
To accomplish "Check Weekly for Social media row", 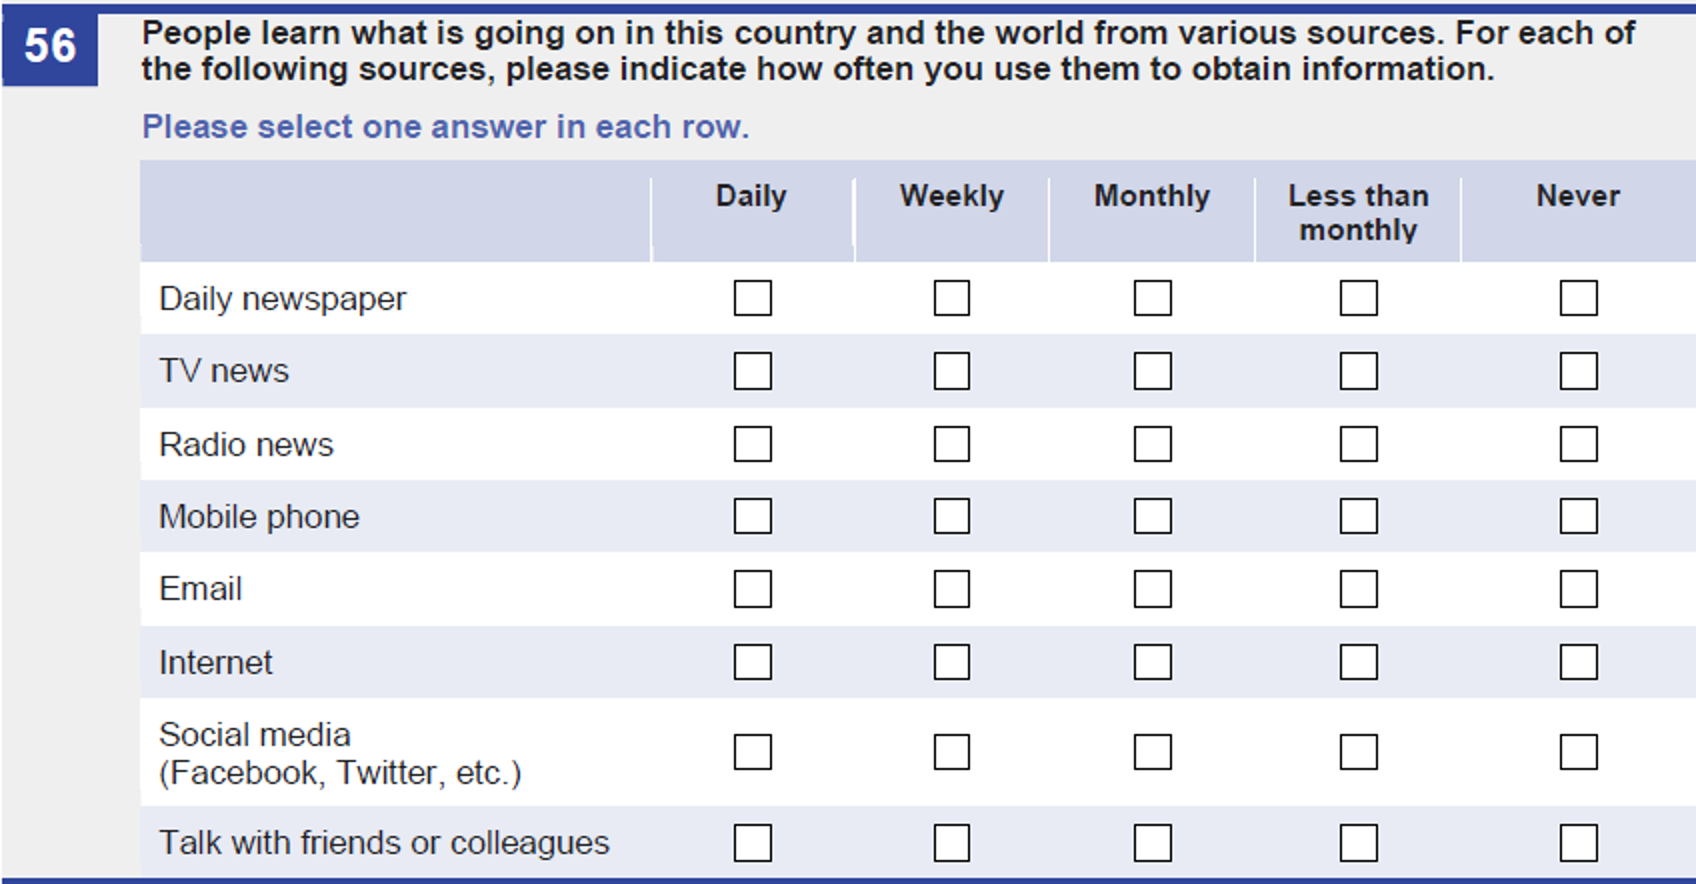I will tap(951, 752).
